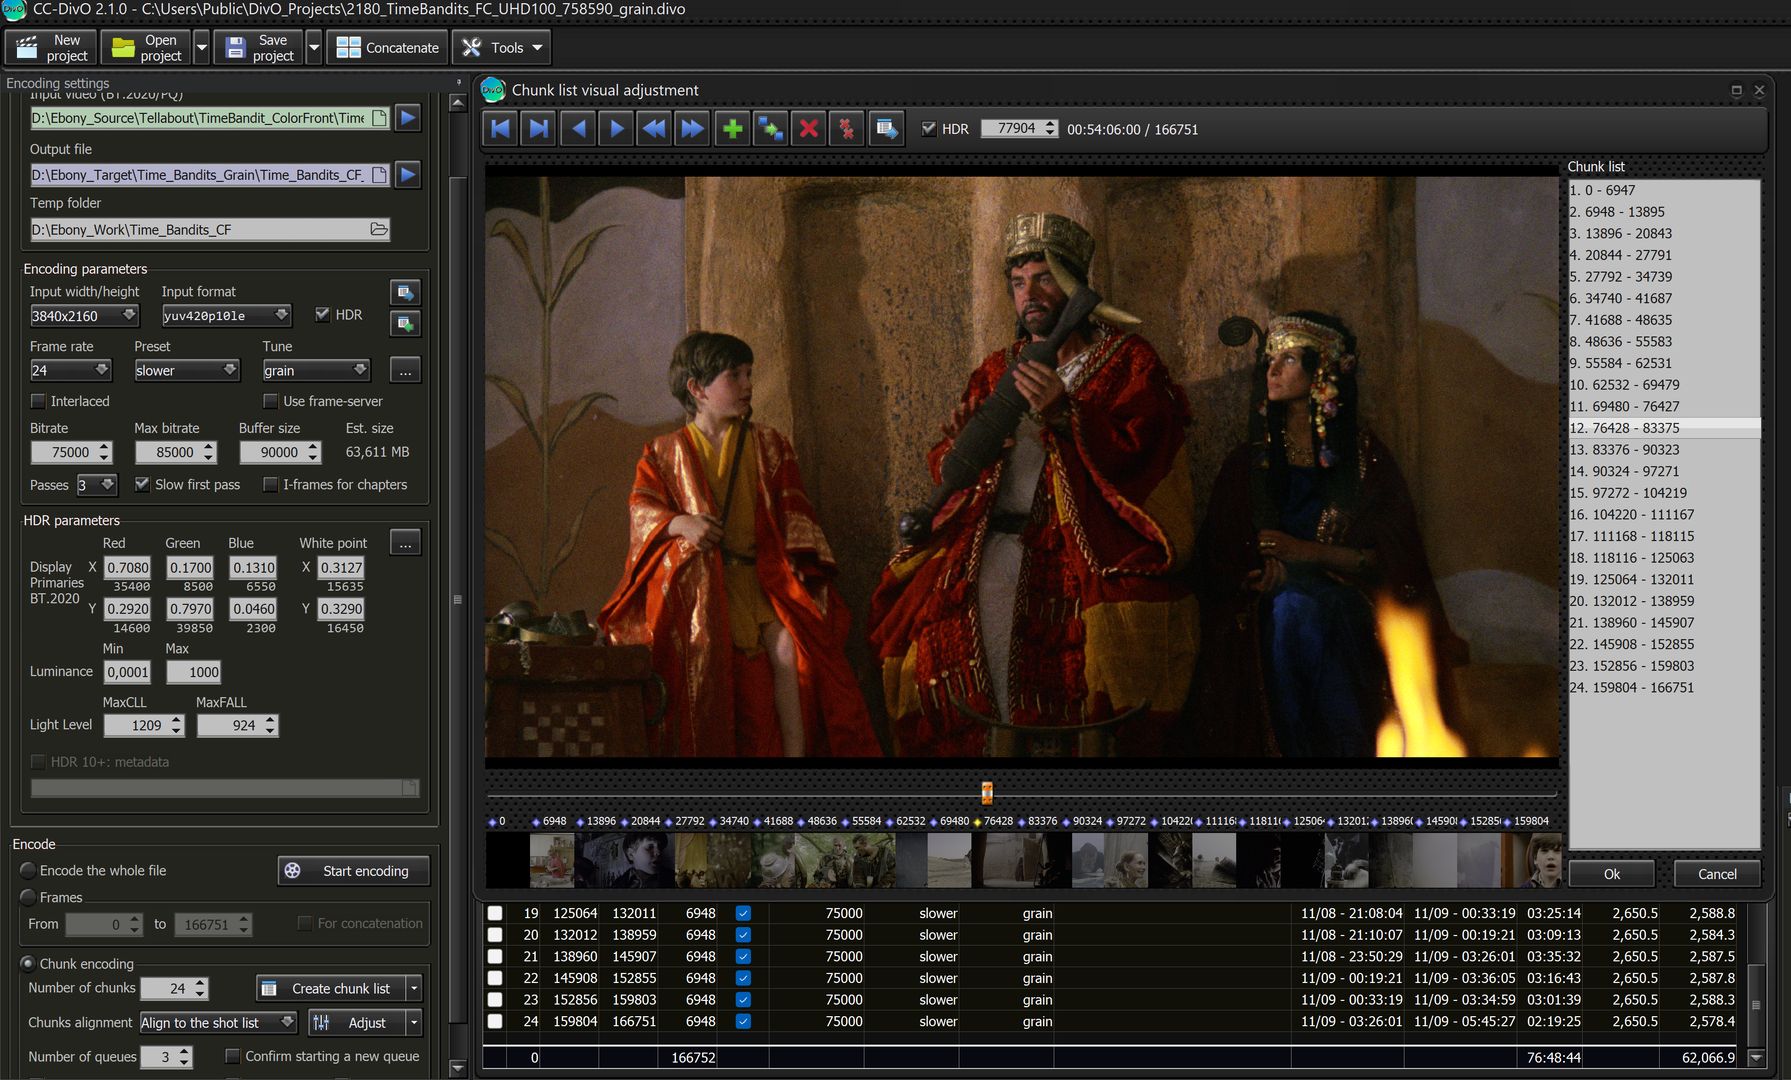Expand the Save project dropdown arrow

click(313, 48)
